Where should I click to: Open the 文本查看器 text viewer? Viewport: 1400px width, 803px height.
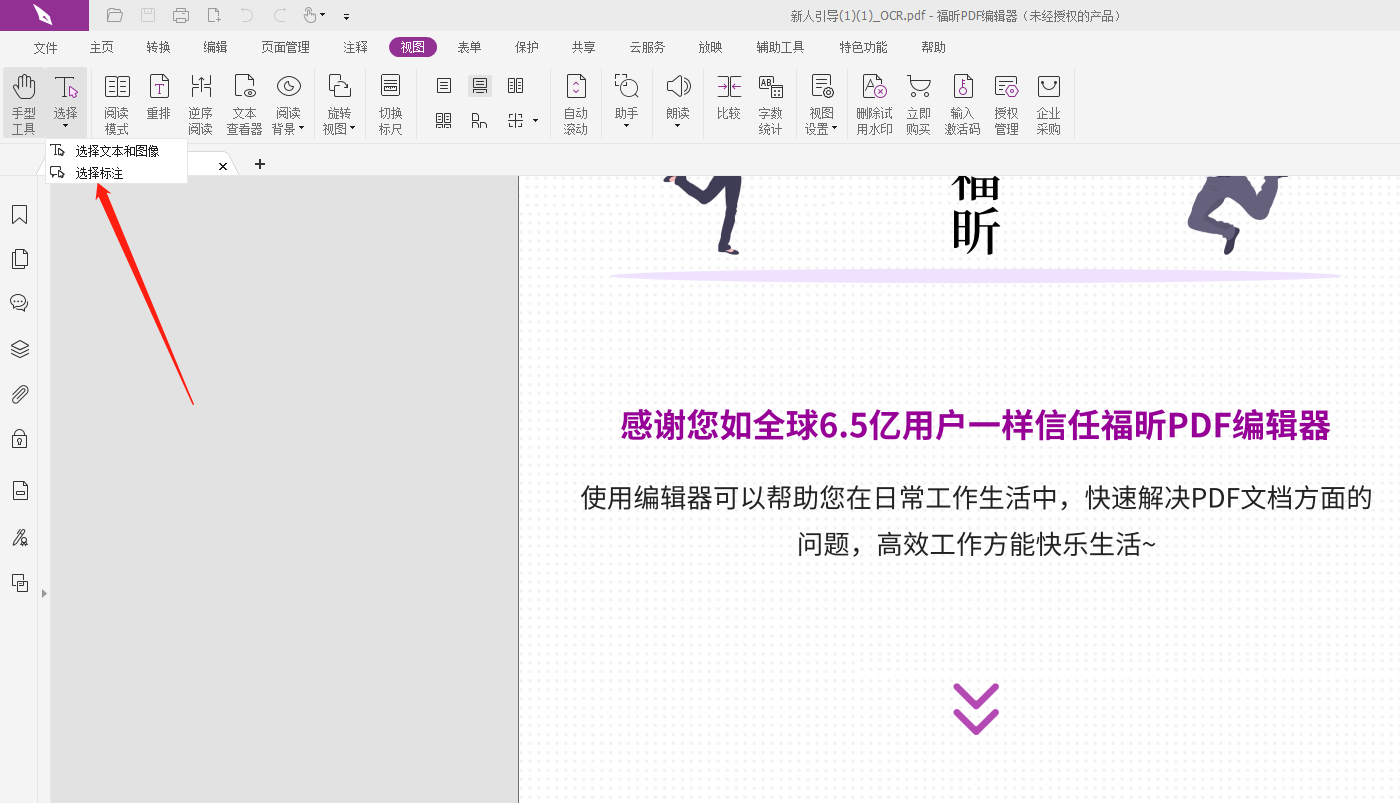pyautogui.click(x=244, y=100)
